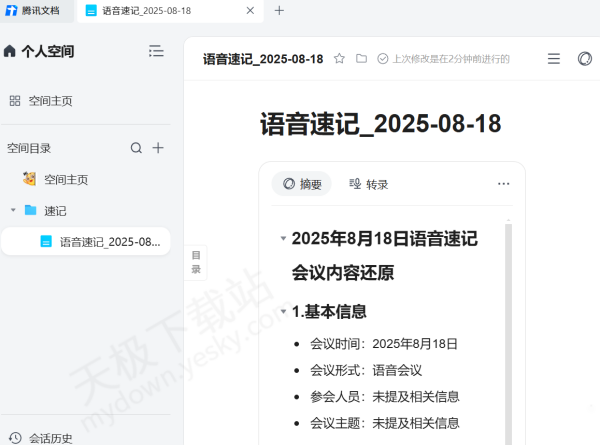The height and width of the screenshot is (445, 600).
Task: Open 空间主页 at top of sidebar
Action: (x=49, y=101)
